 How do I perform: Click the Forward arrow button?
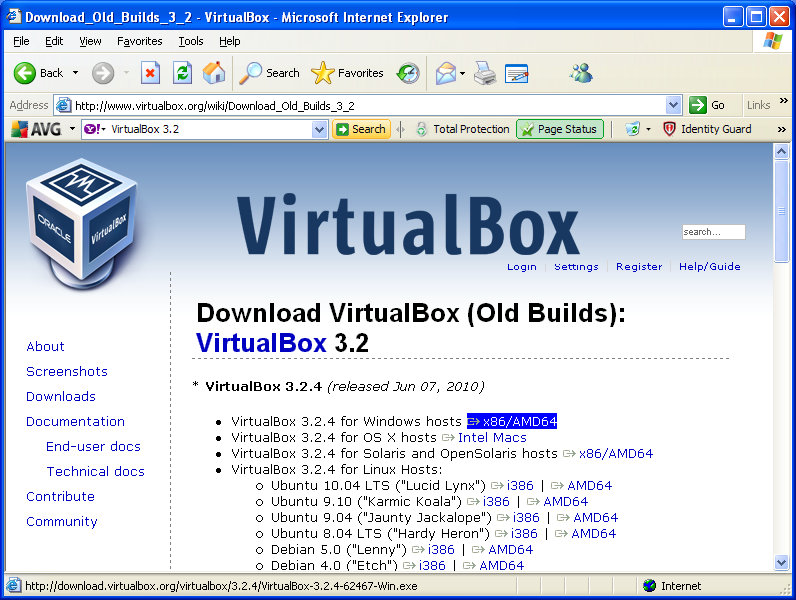[103, 73]
